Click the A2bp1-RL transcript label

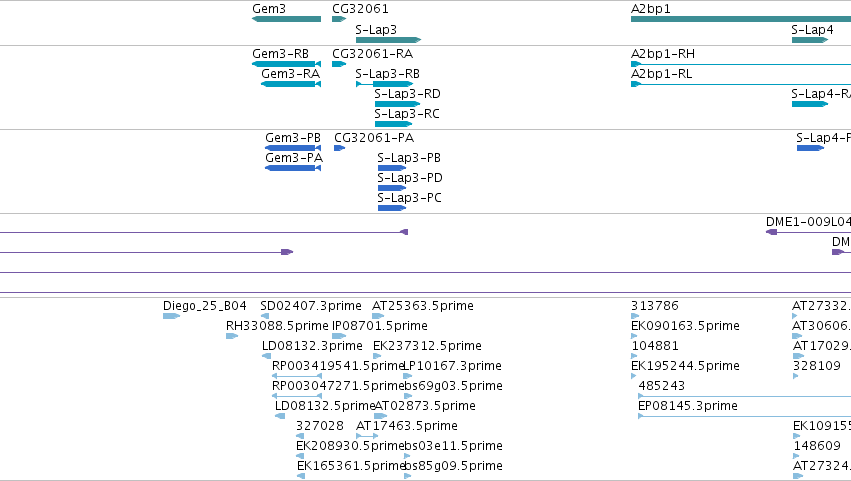pos(662,74)
